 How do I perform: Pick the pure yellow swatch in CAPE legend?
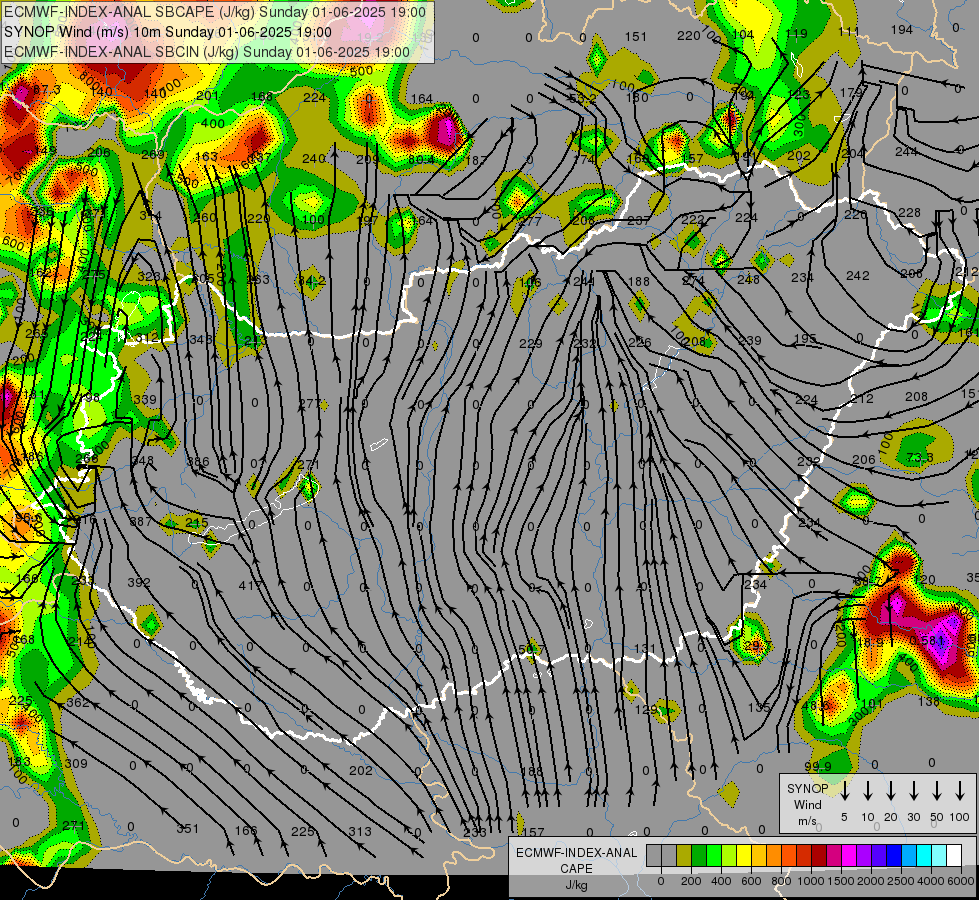point(744,856)
